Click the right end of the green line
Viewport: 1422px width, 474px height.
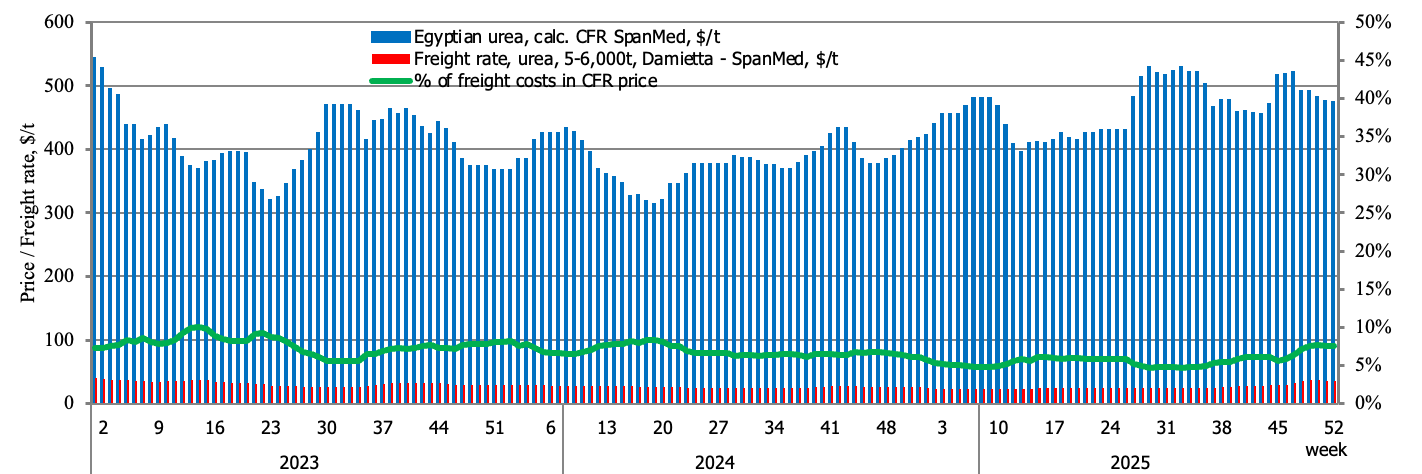tap(1333, 346)
